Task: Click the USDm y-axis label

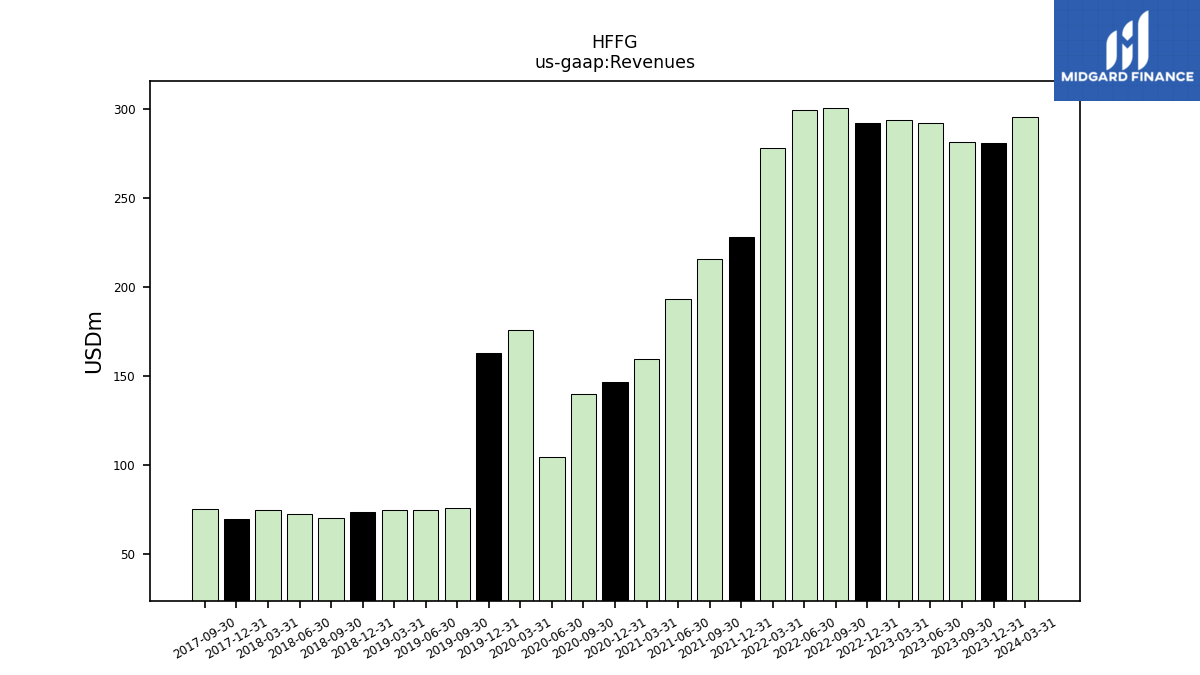Action: 94,342
